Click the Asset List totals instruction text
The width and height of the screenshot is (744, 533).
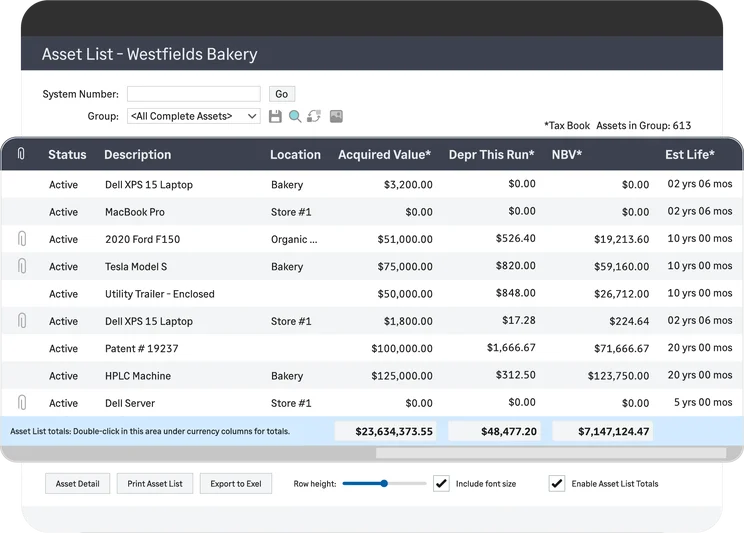tap(150, 431)
